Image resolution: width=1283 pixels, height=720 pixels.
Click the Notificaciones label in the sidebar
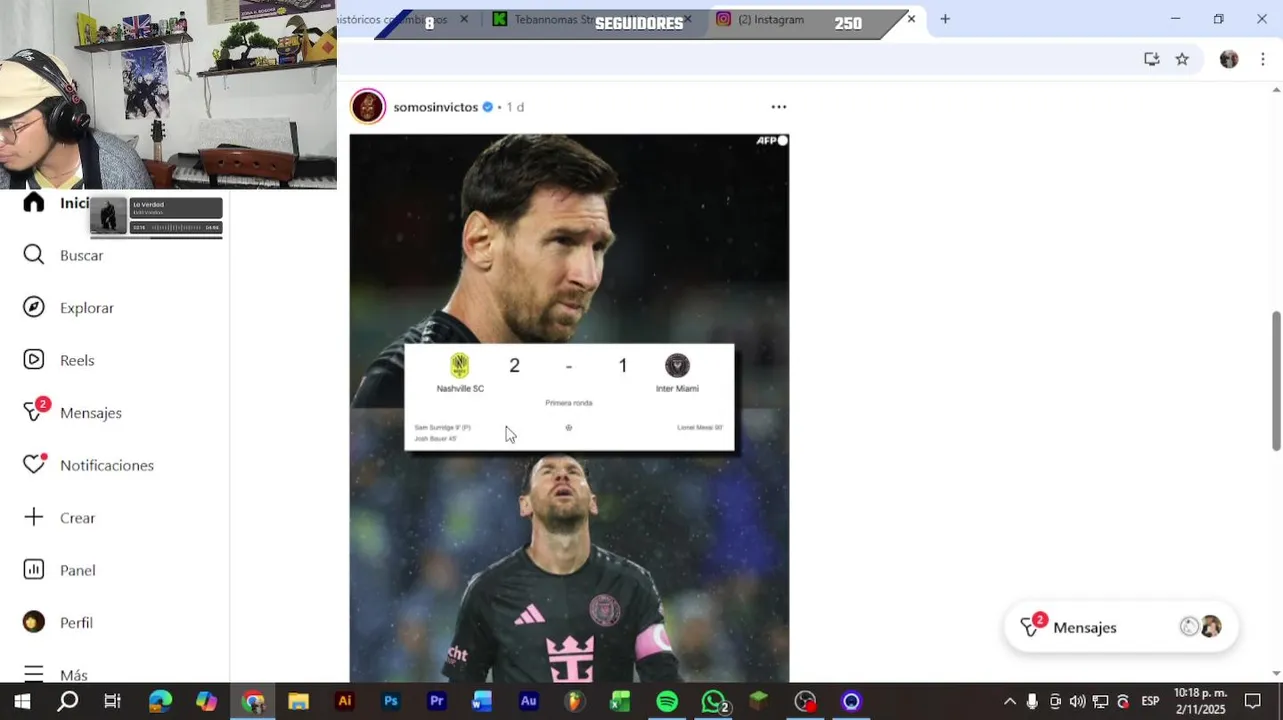point(107,465)
